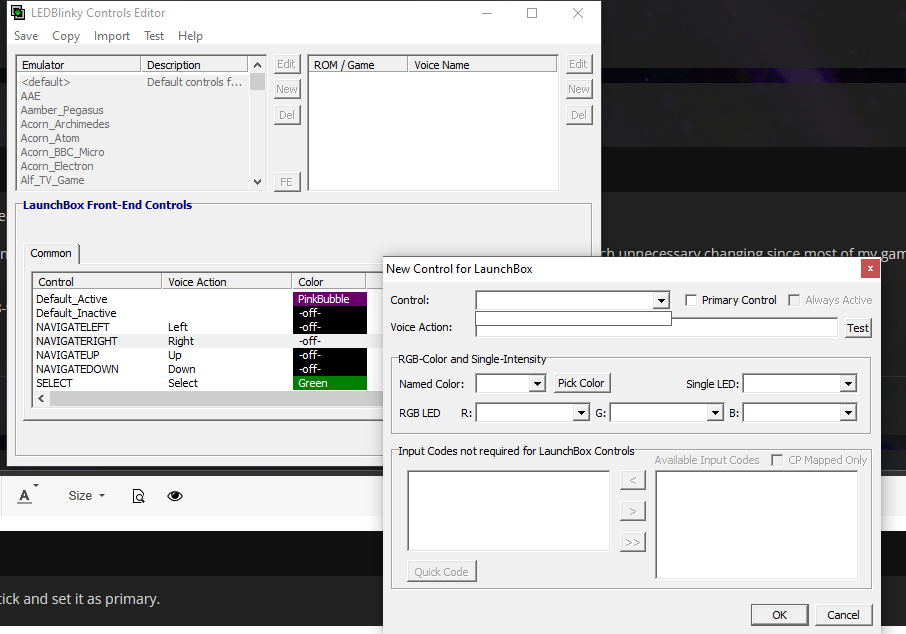Click the font color icon in editor toolbar
The height and width of the screenshot is (634, 906).
coord(24,495)
